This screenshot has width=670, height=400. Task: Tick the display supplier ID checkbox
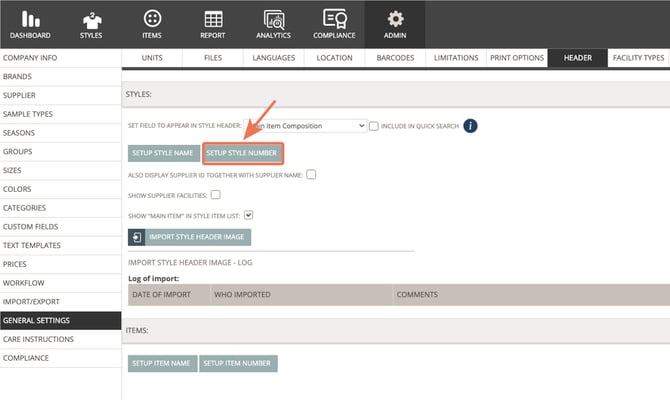(311, 174)
